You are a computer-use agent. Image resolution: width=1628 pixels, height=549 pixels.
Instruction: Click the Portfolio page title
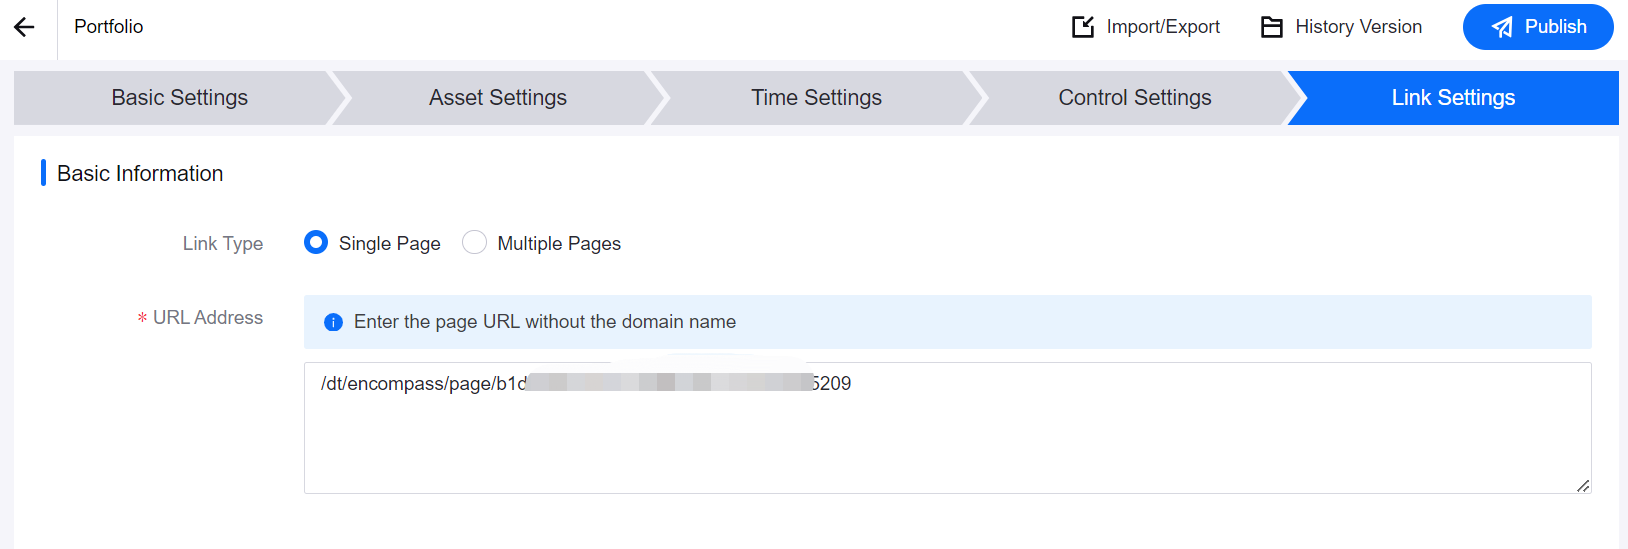click(109, 27)
